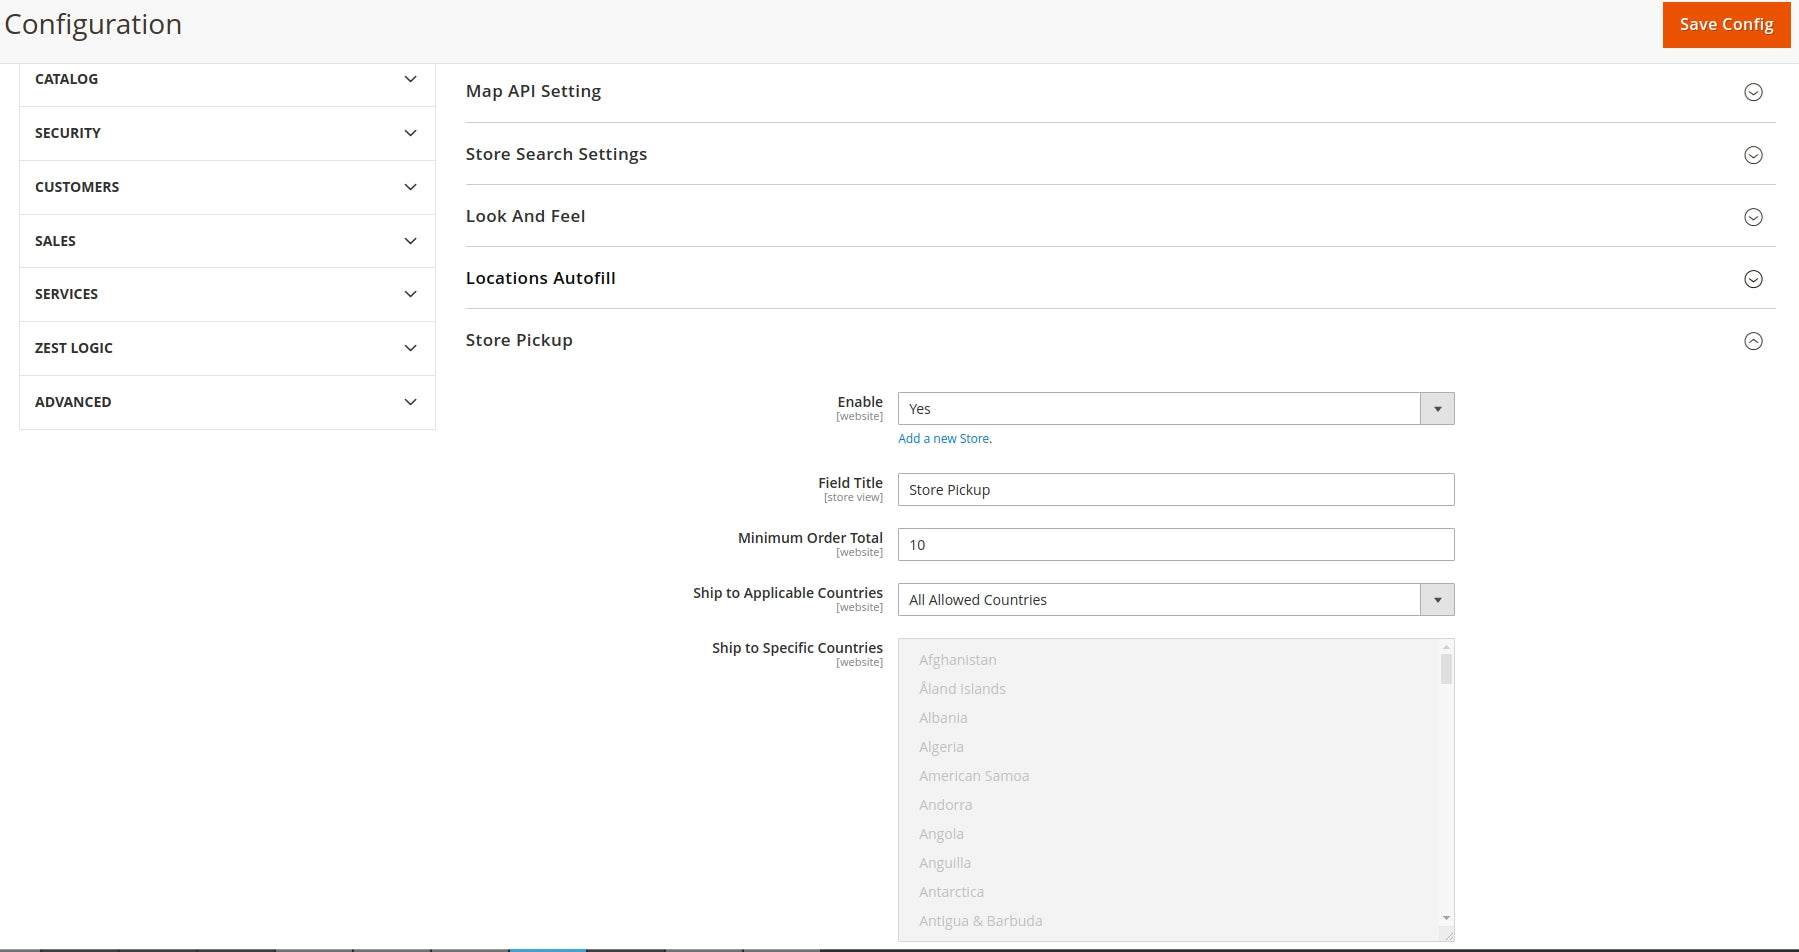This screenshot has height=952, width=1799.
Task: Select Åland Islands in countries list
Action: 962,689
